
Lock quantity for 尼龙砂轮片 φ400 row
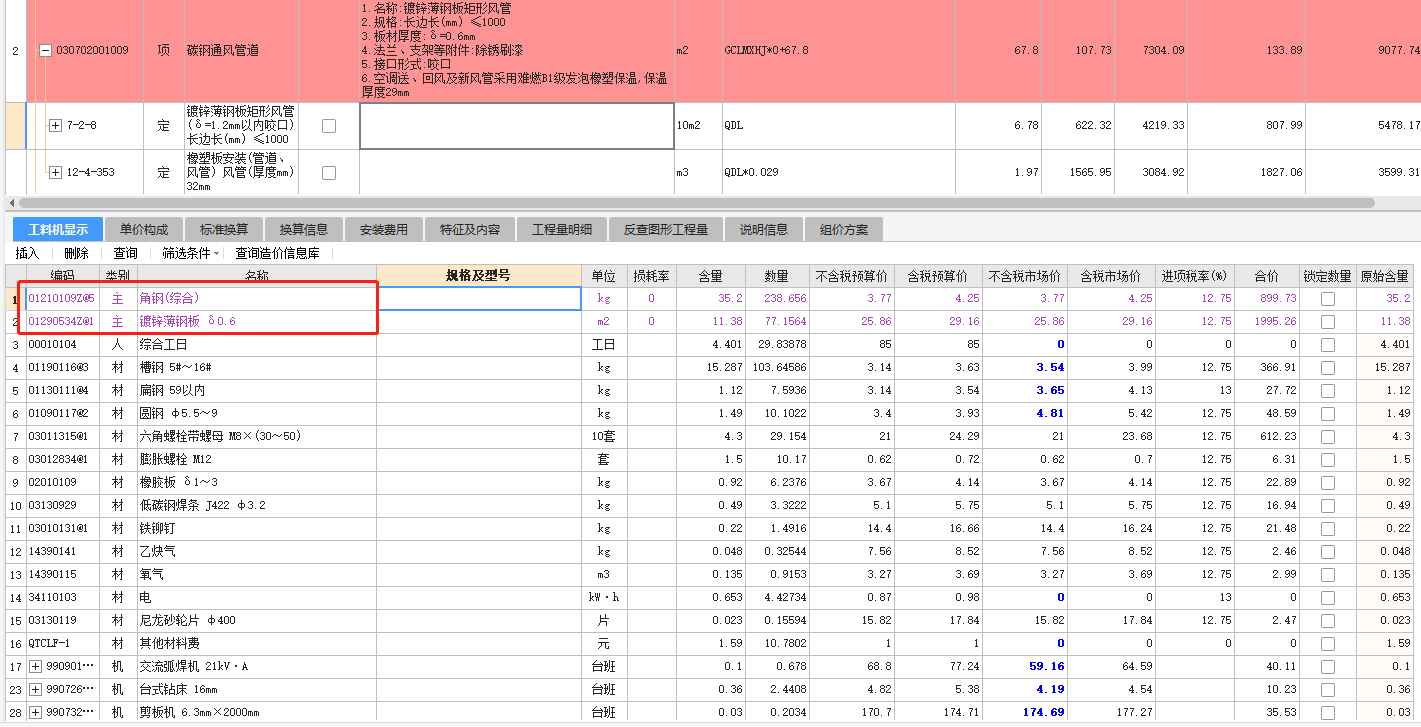coord(1327,620)
